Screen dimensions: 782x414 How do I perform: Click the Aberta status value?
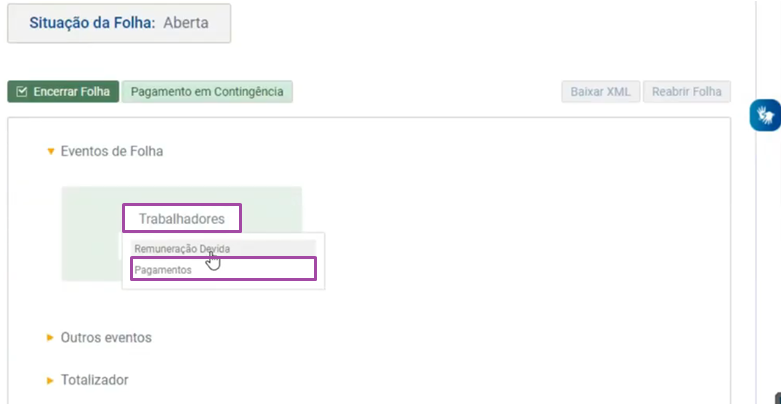[x=186, y=23]
